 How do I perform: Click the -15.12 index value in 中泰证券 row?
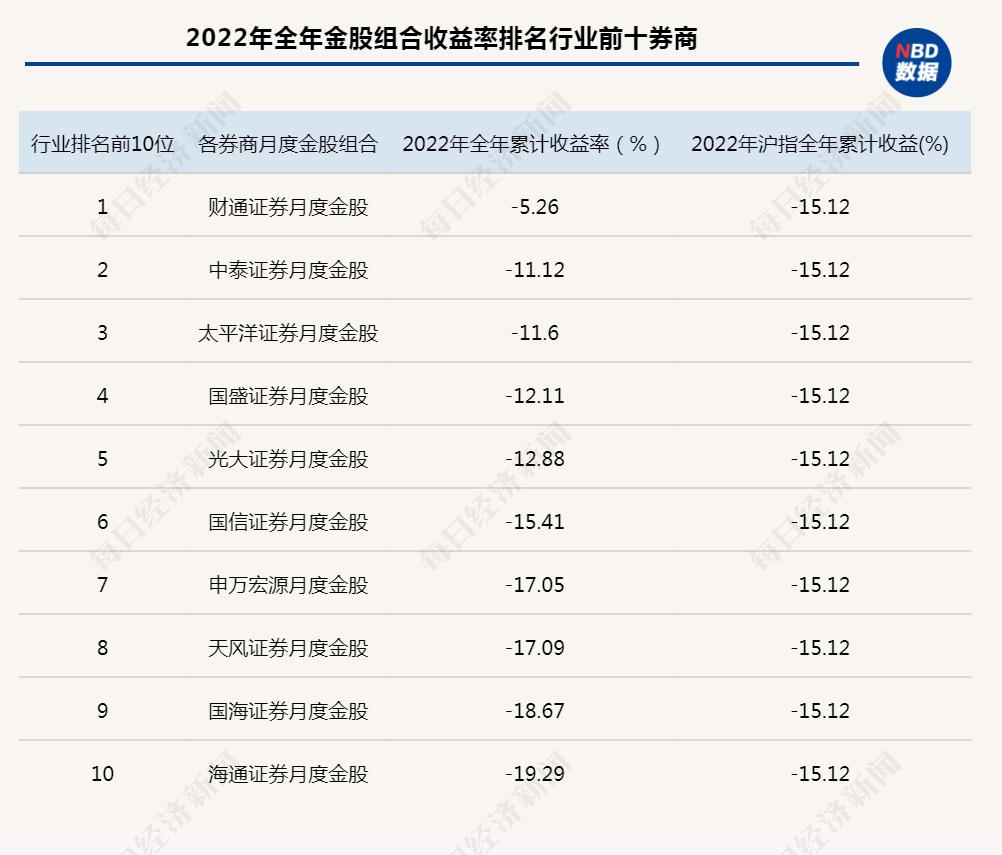pos(820,270)
